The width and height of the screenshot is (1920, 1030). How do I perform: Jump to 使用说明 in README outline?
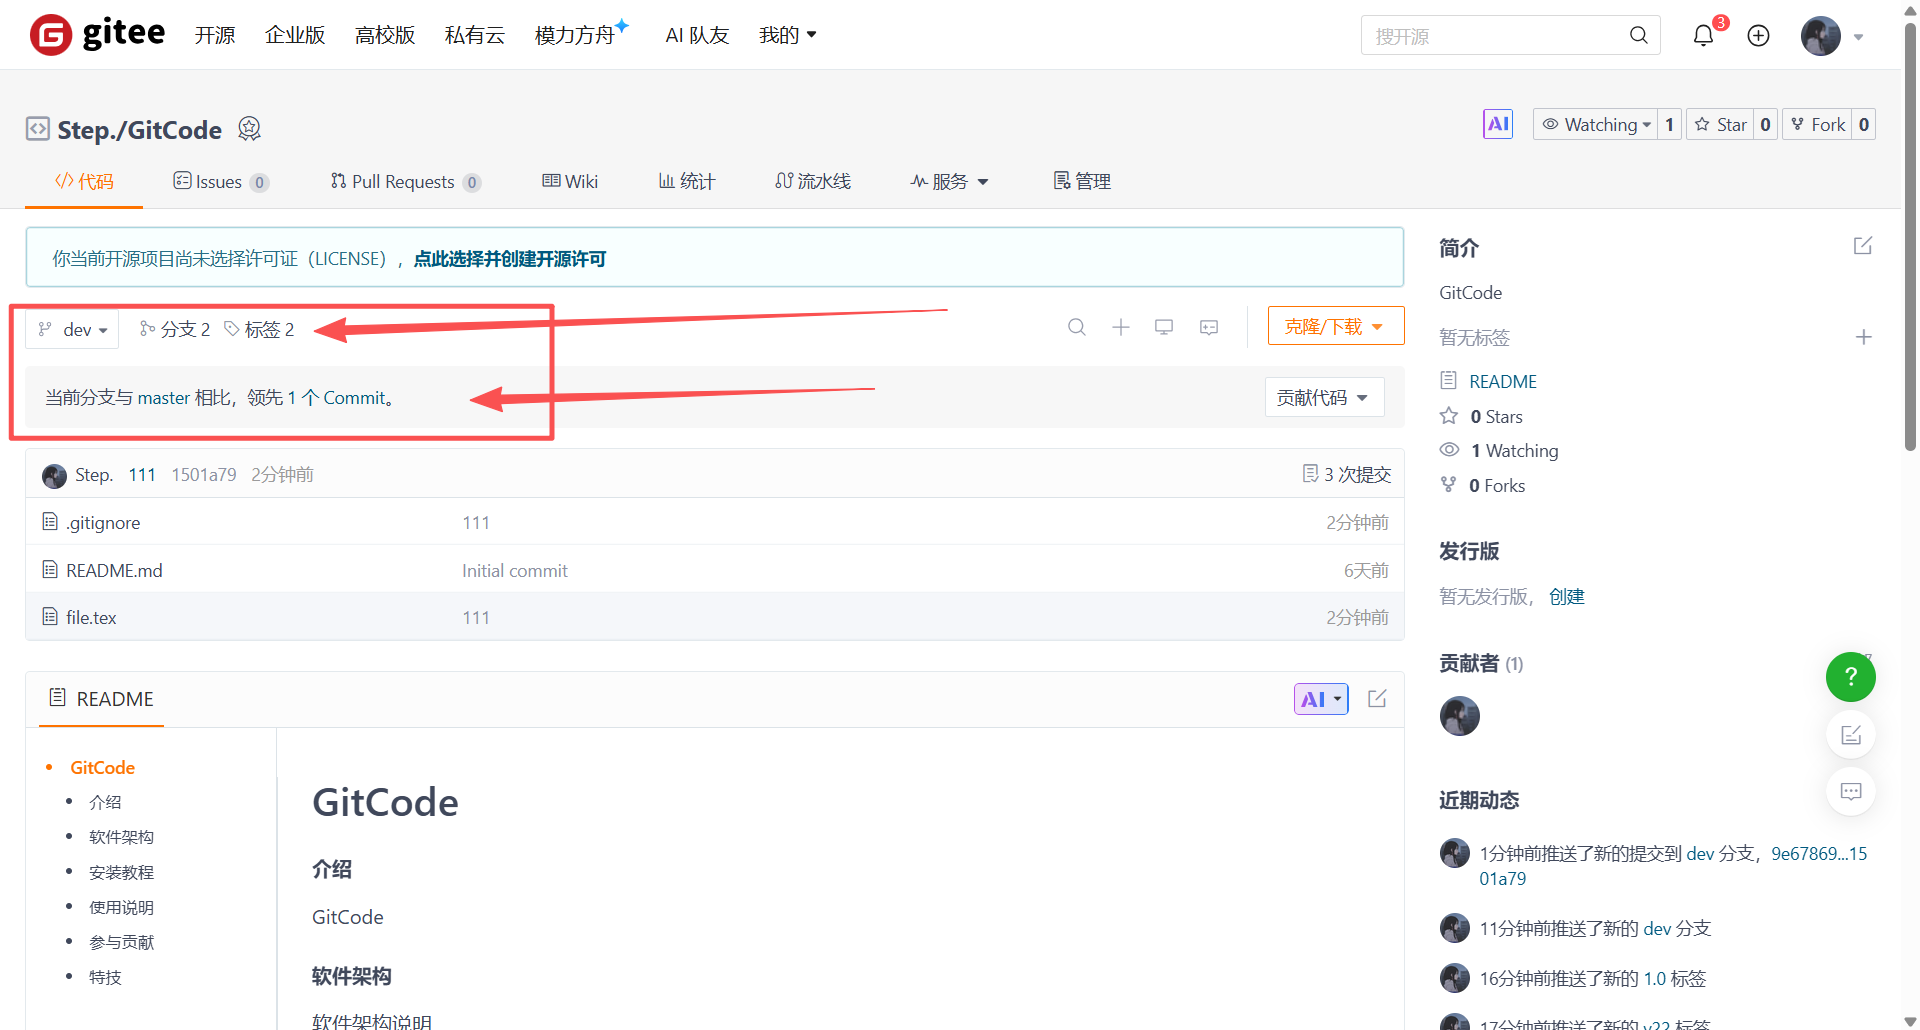pyautogui.click(x=121, y=907)
